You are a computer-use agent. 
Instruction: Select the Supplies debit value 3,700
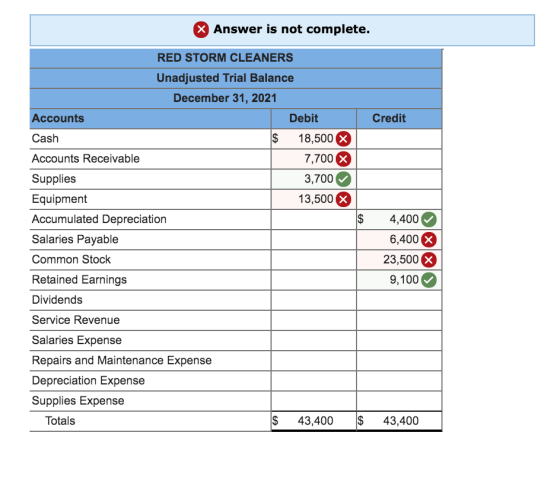[x=319, y=179]
